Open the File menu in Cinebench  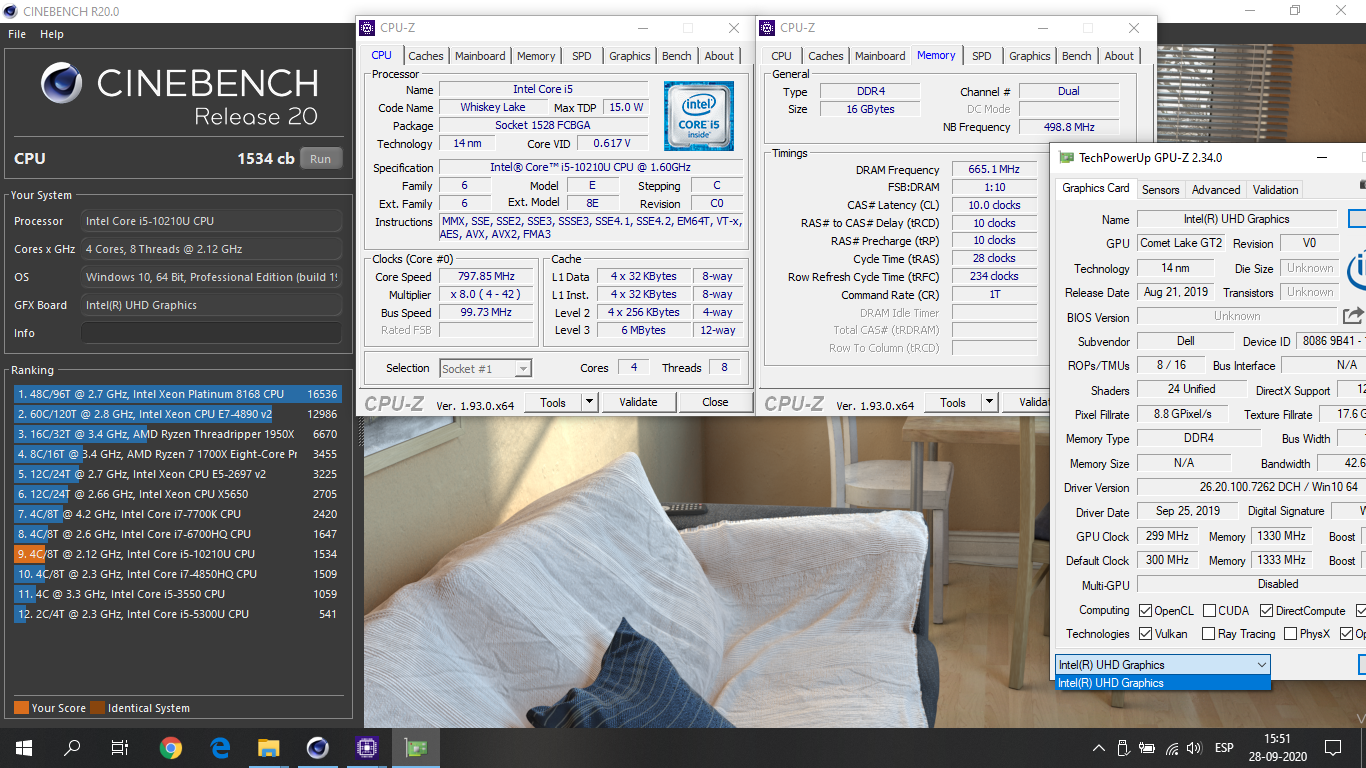pyautogui.click(x=17, y=34)
